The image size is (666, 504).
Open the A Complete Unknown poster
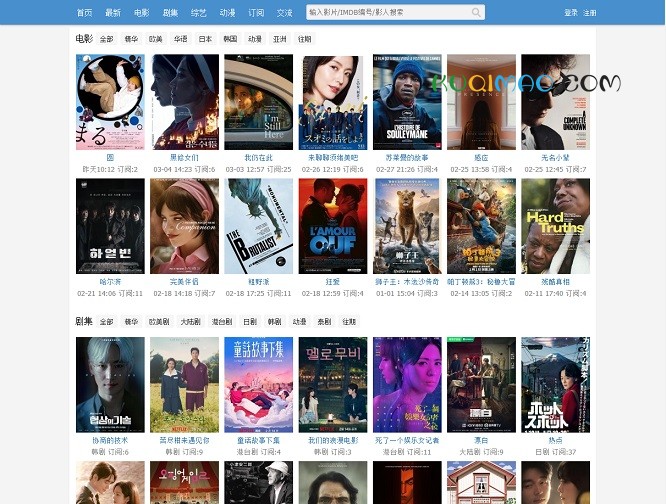coord(556,102)
